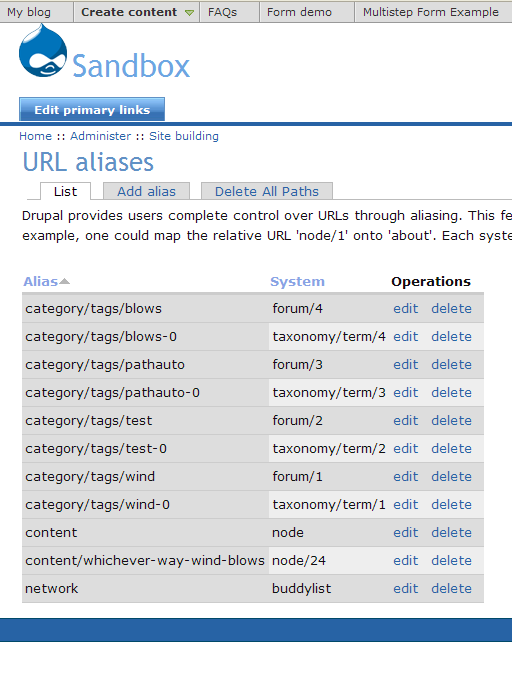Select the List tab
This screenshot has height=675, width=512.
[x=65, y=191]
